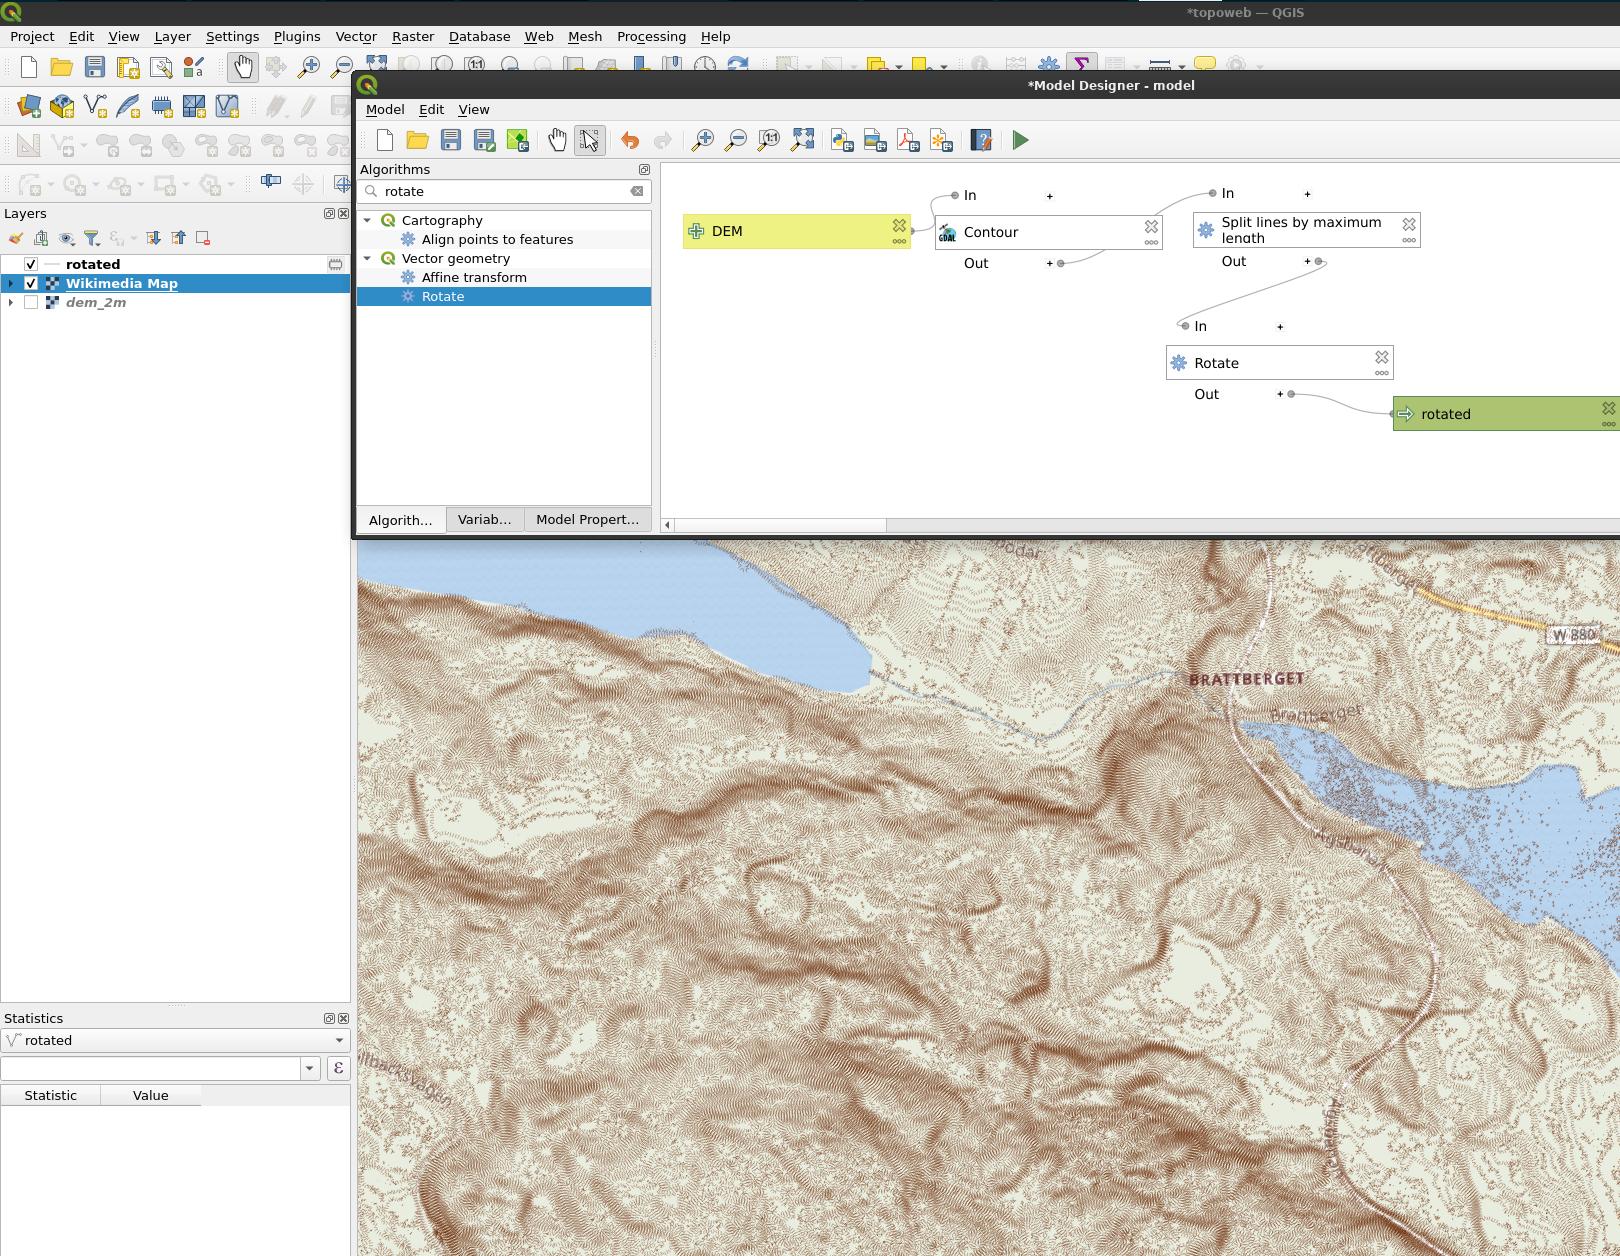Open the Raster menu

click(413, 36)
